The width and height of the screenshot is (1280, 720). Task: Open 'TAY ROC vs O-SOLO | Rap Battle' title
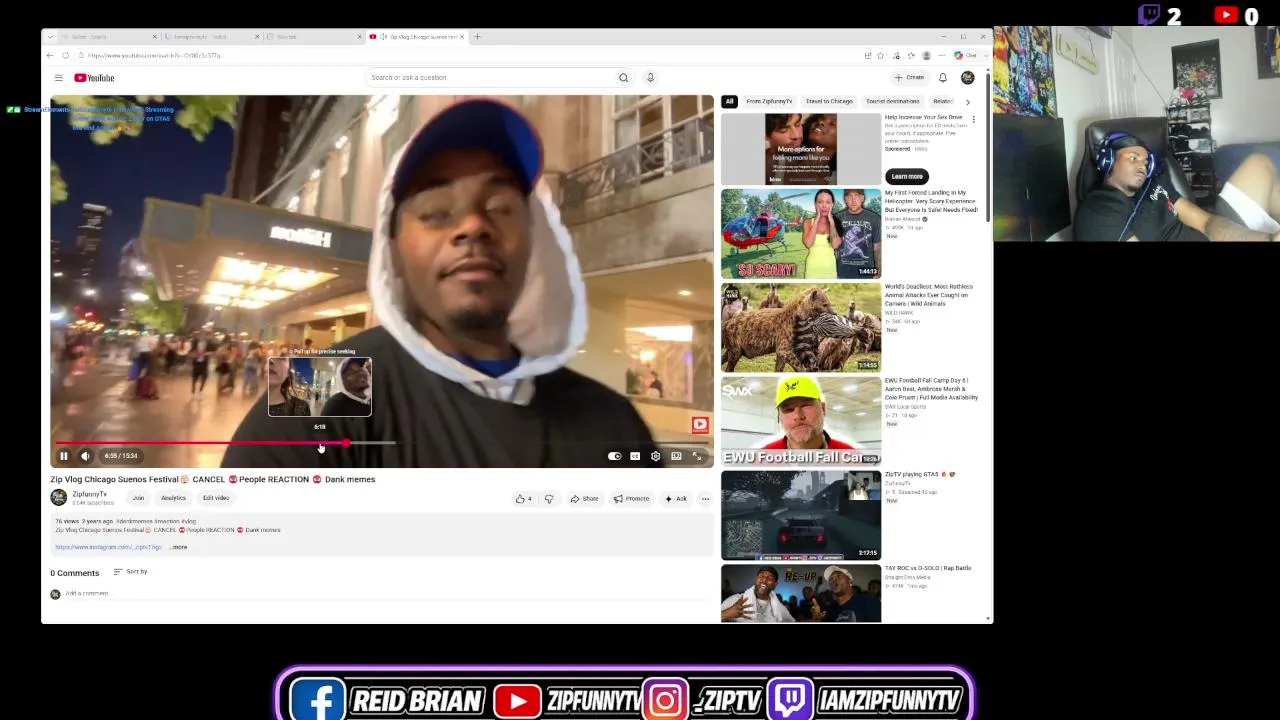point(928,568)
